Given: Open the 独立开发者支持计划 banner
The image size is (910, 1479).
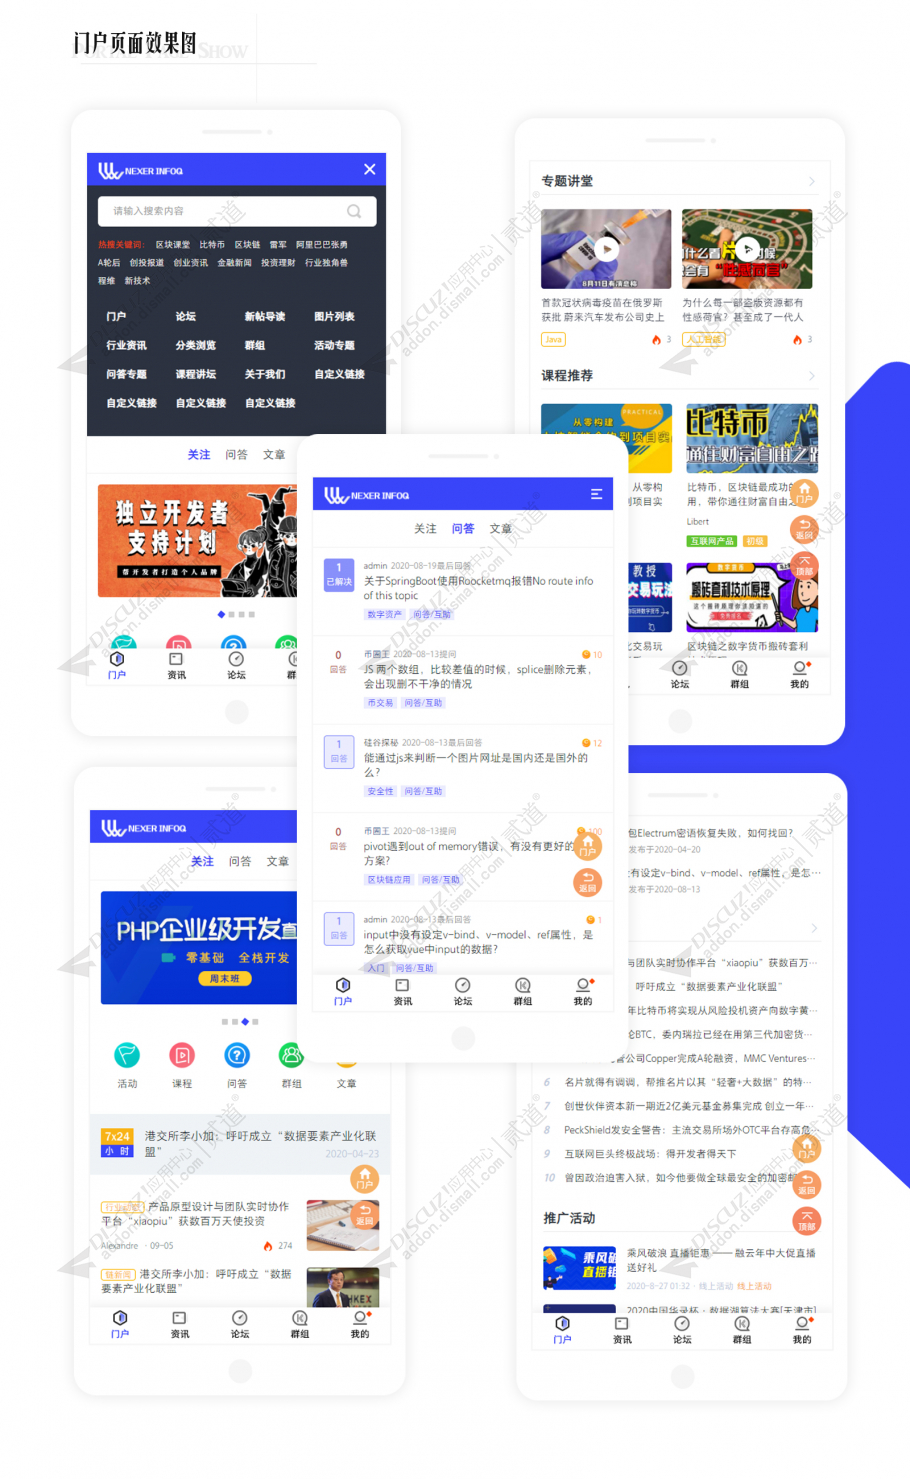Looking at the screenshot, I should coord(198,541).
